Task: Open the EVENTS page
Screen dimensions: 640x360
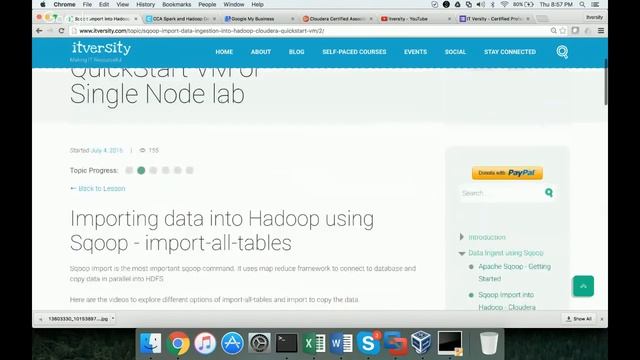Action: click(x=416, y=52)
